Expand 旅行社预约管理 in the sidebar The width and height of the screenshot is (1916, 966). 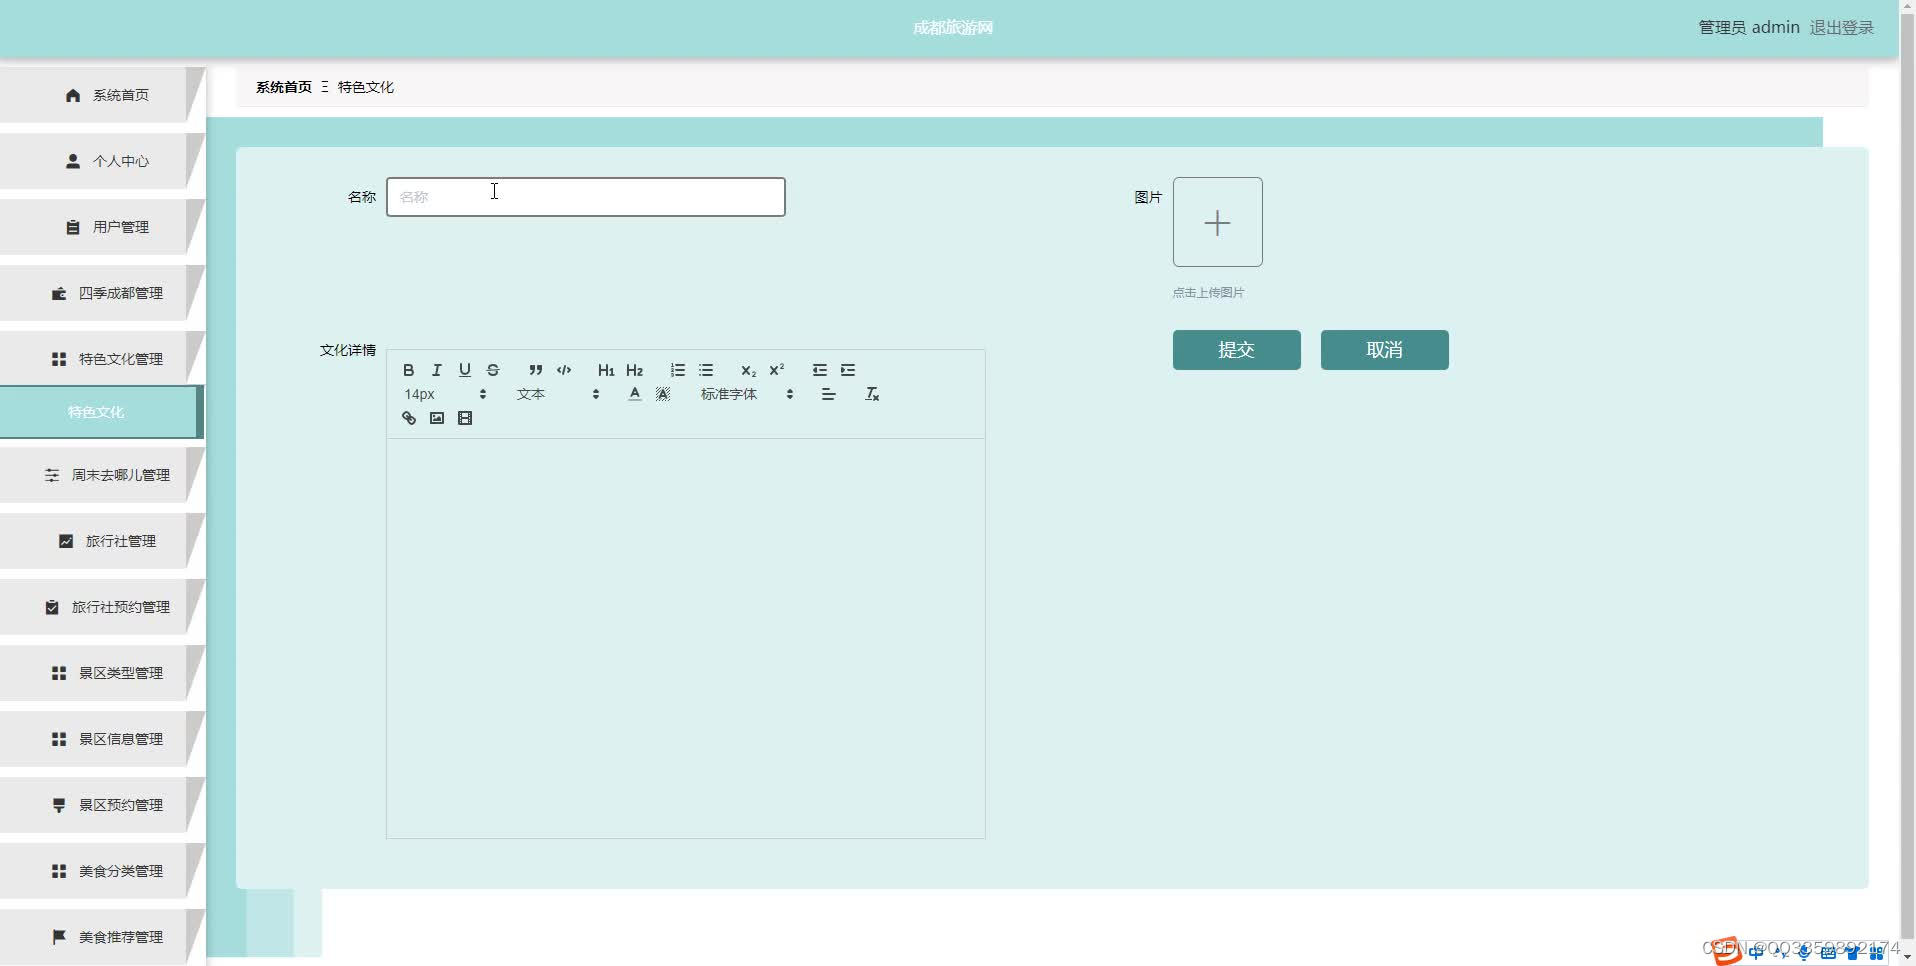point(102,607)
